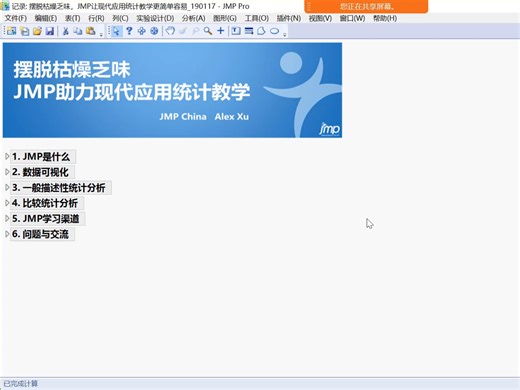This screenshot has height=390, width=520.
Task: Expand section 6. 问题与交流
Action: [x=7, y=234]
